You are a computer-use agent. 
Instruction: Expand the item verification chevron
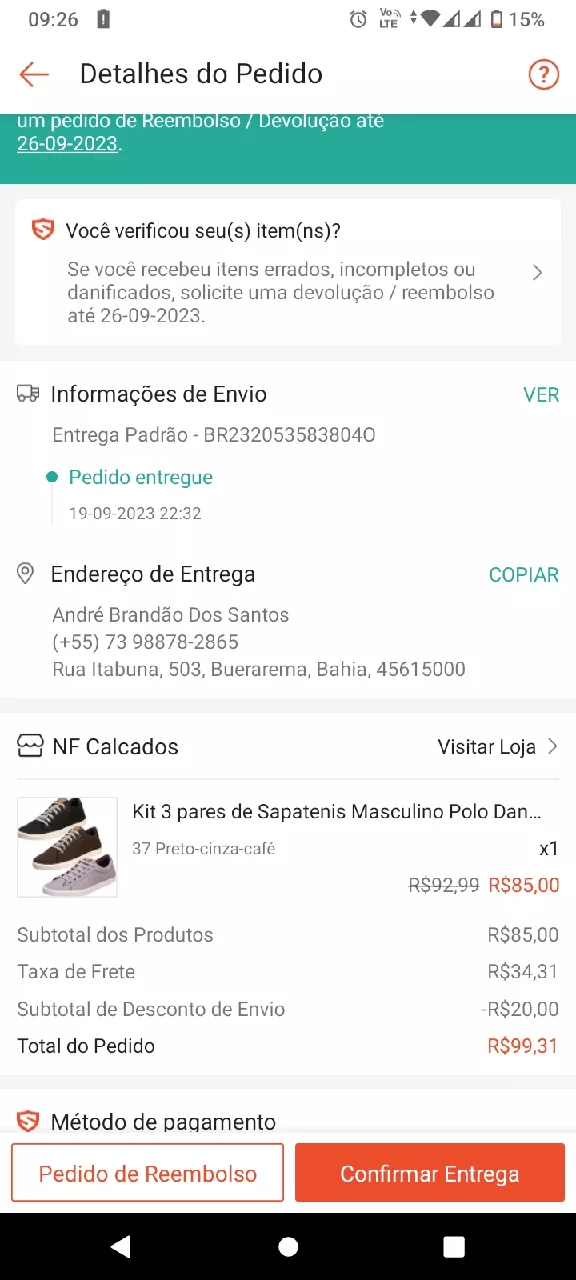click(538, 273)
